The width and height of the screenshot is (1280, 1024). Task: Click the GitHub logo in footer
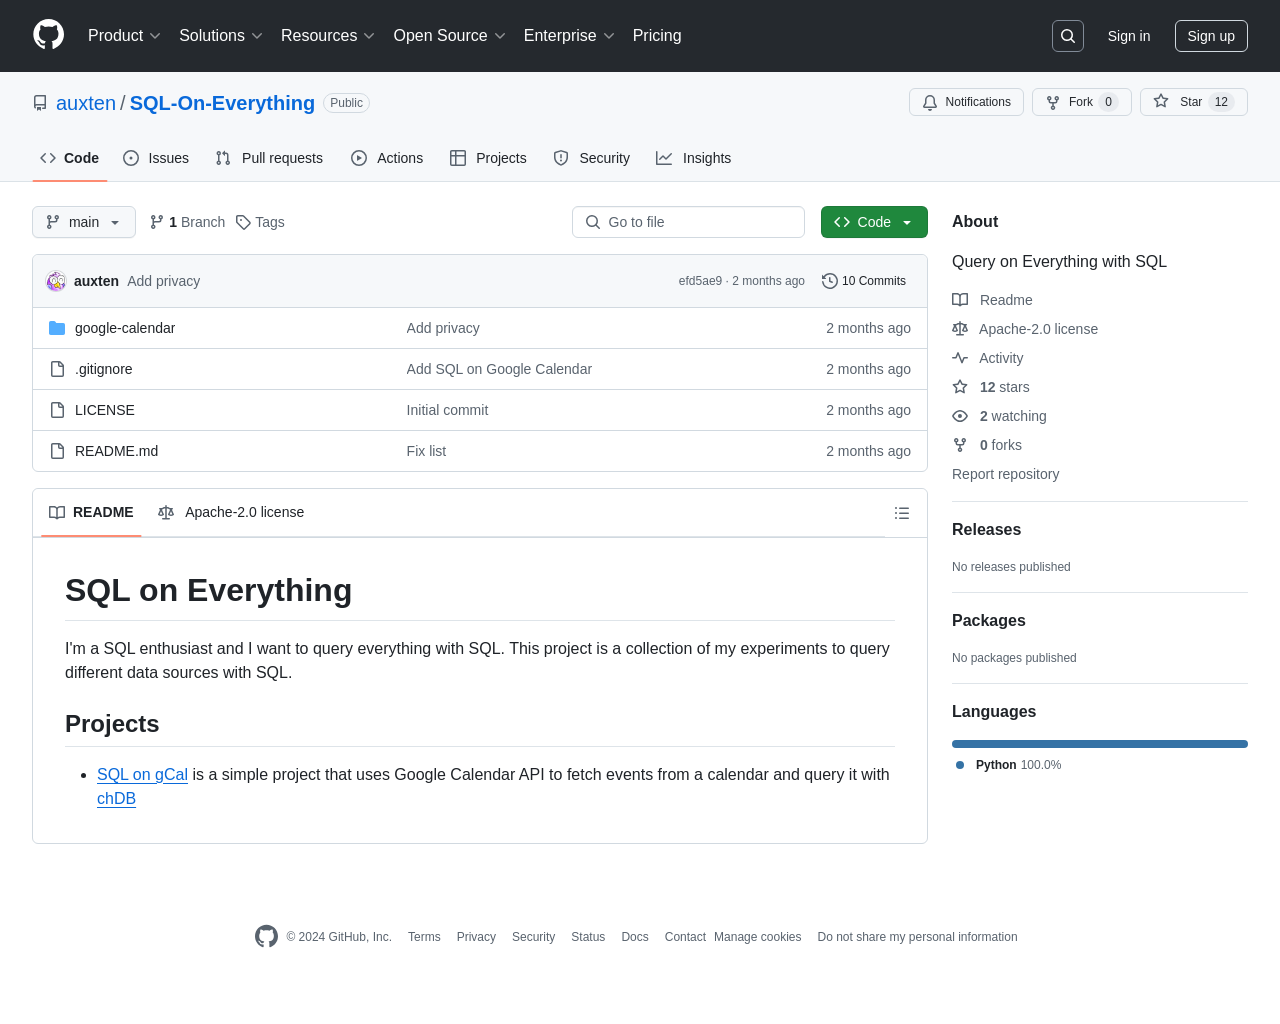coord(266,936)
